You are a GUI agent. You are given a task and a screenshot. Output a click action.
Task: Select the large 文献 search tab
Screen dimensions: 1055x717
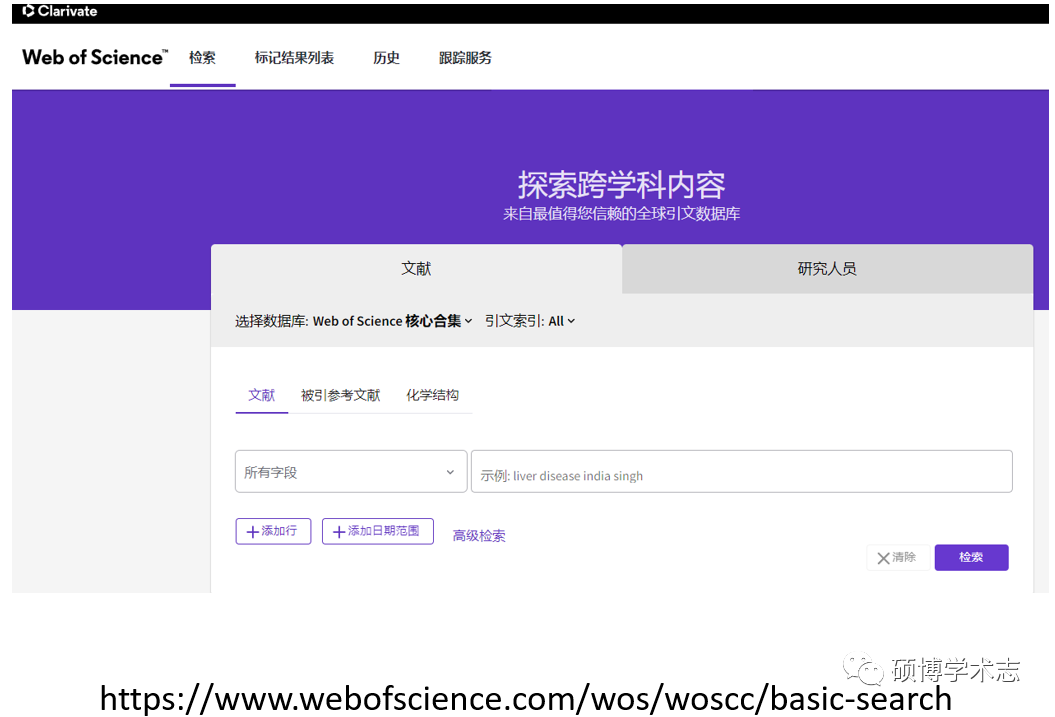tap(416, 269)
